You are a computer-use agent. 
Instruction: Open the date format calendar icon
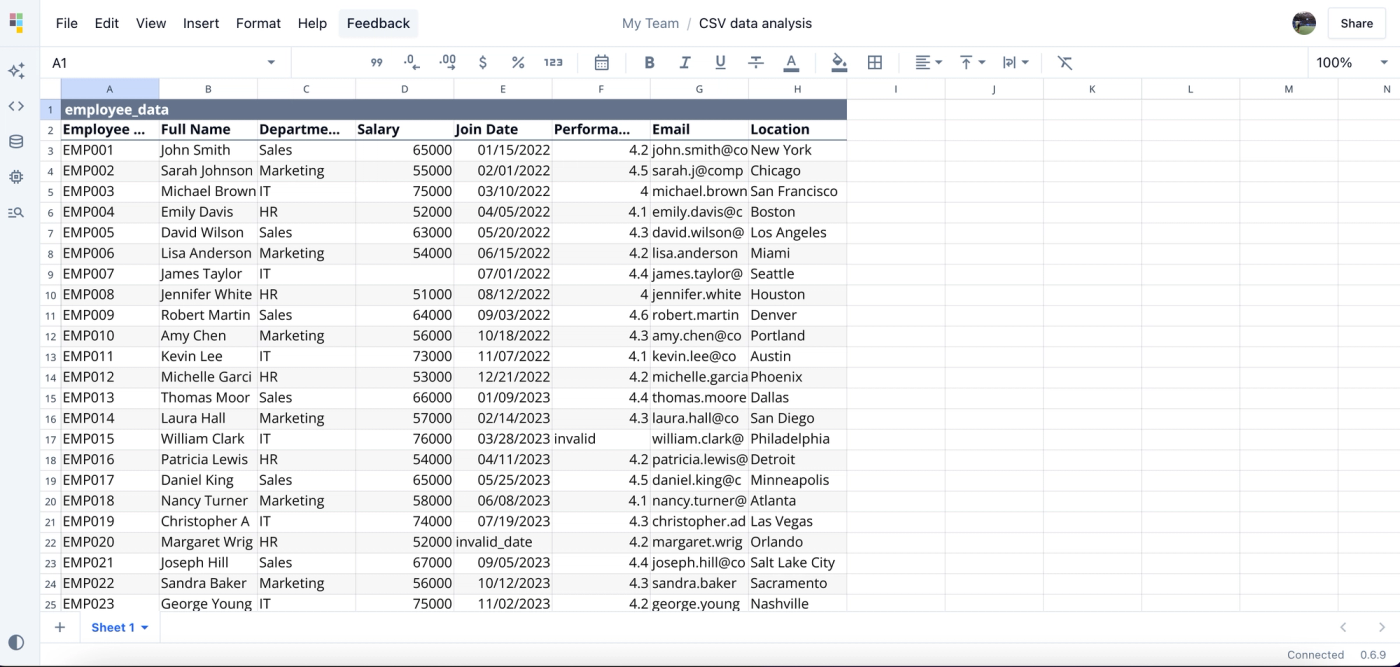pyautogui.click(x=601, y=62)
